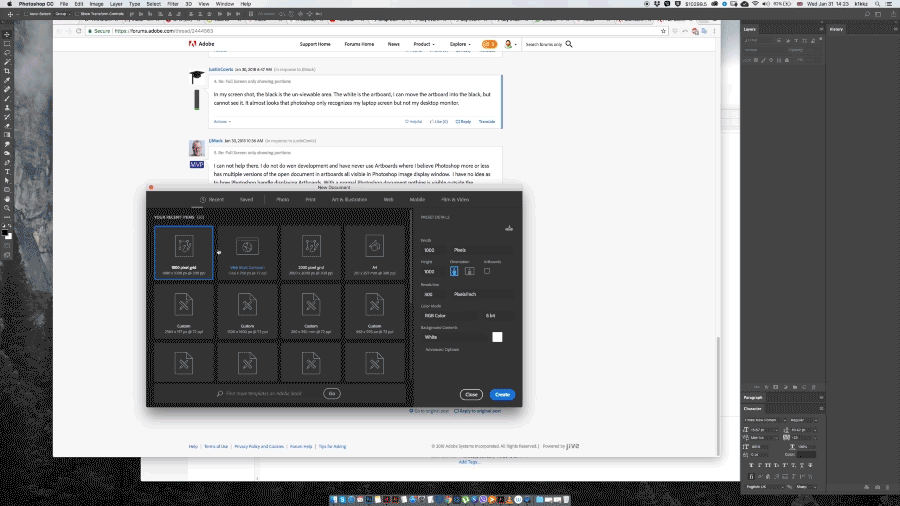Open the Filter menu in menu bar

click(173, 4)
